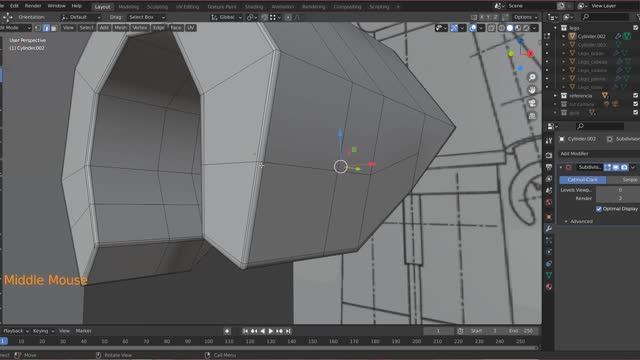The width and height of the screenshot is (640, 360).
Task: Click Cylinder.002 mesh icon in outliner
Action: pyautogui.click(x=572, y=36)
